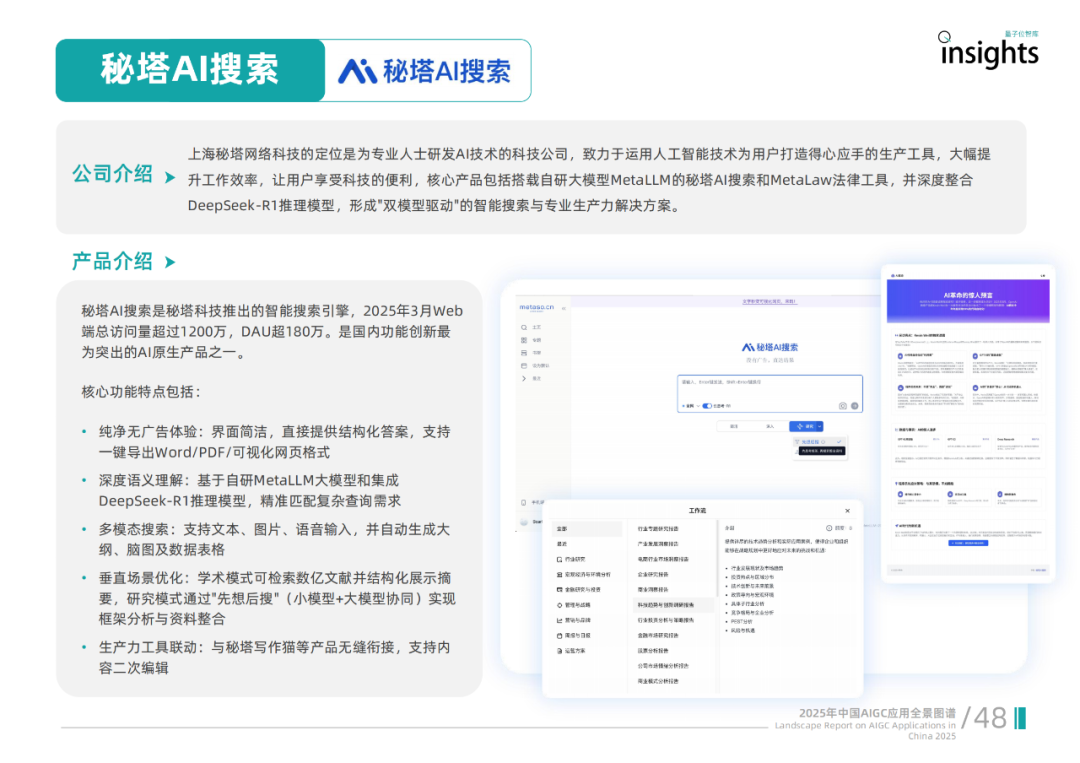Click the phone icon at sidebar bottom
Viewport: 1080px width, 763px height.
pyautogui.click(x=524, y=503)
